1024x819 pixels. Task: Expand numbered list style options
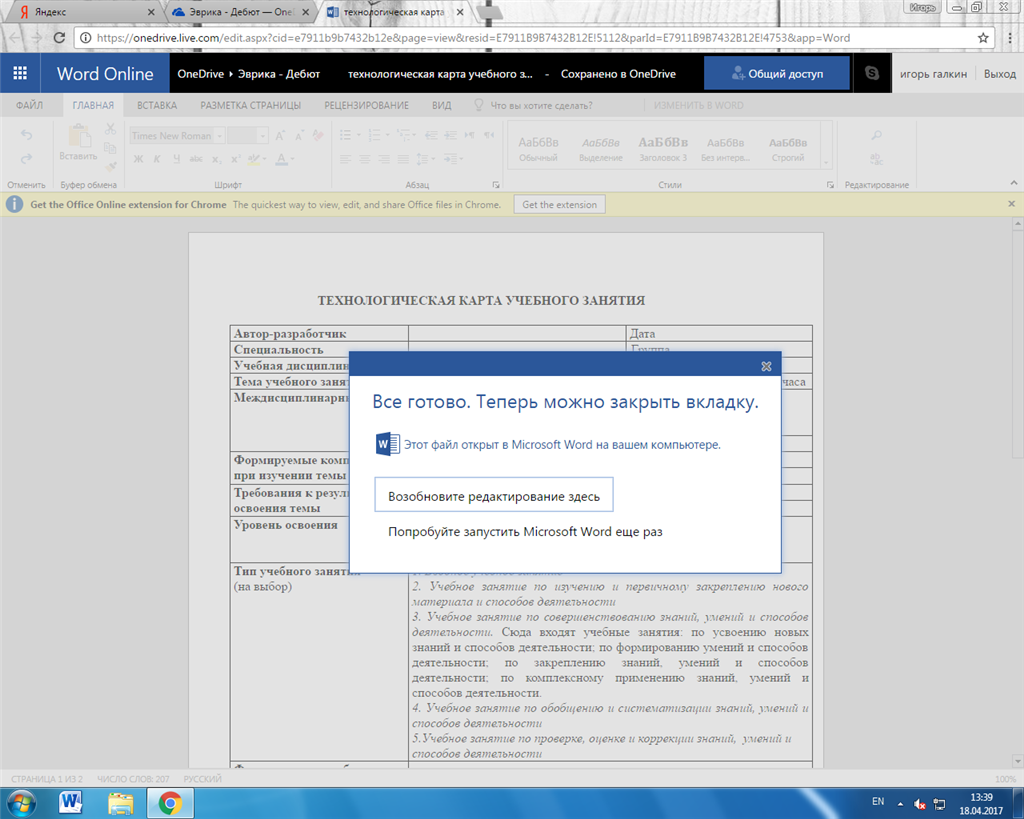[x=387, y=135]
